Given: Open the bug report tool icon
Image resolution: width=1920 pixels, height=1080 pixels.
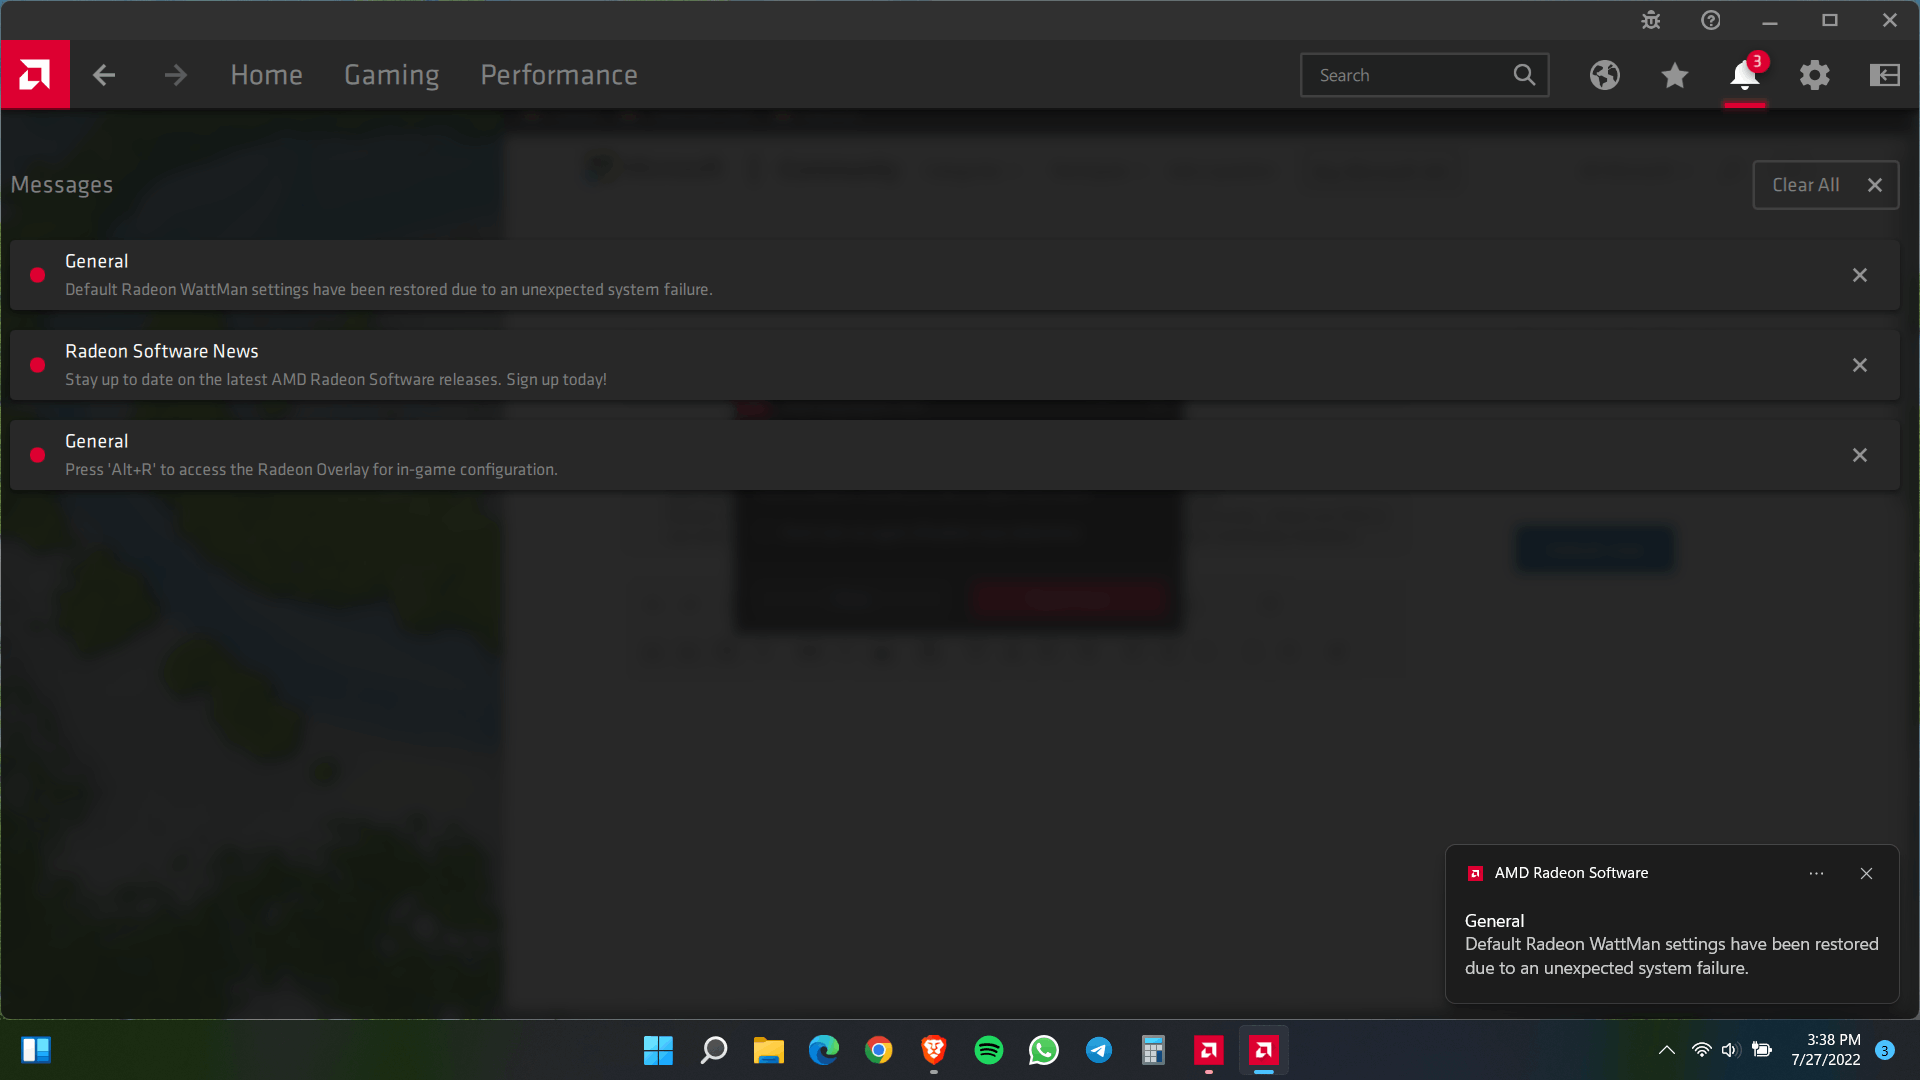Looking at the screenshot, I should coord(1651,20).
